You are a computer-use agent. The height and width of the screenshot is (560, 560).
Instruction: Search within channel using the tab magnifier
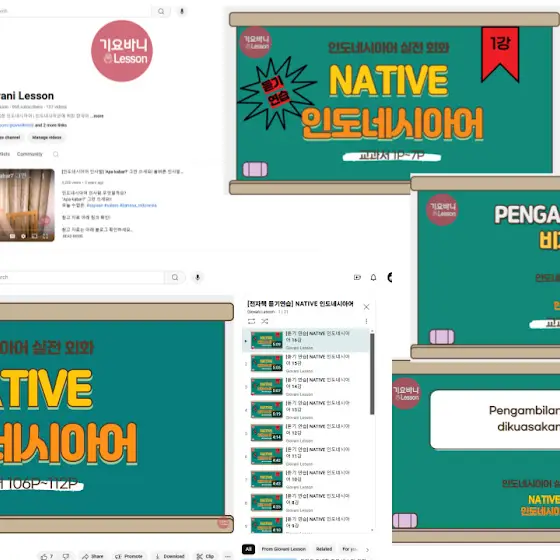(x=56, y=154)
